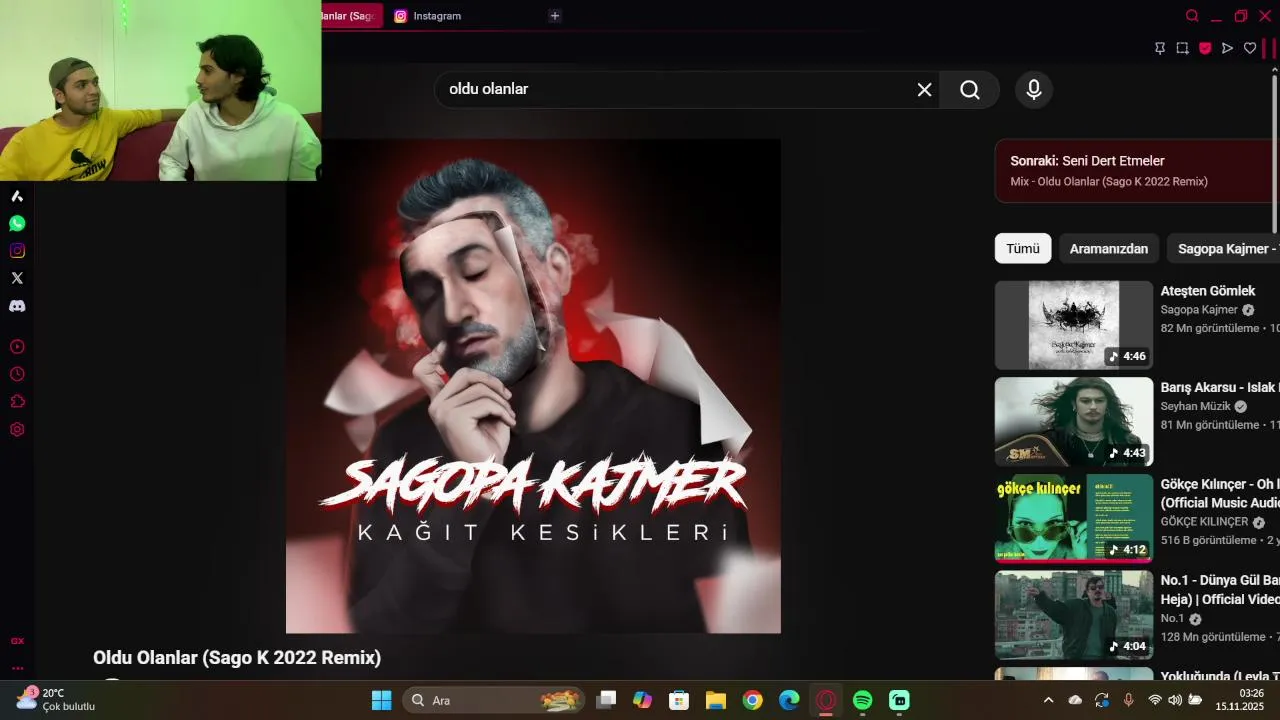Open GÖKÇE KILINÇER channel link
This screenshot has width=1280, height=720.
pyautogui.click(x=1204, y=522)
